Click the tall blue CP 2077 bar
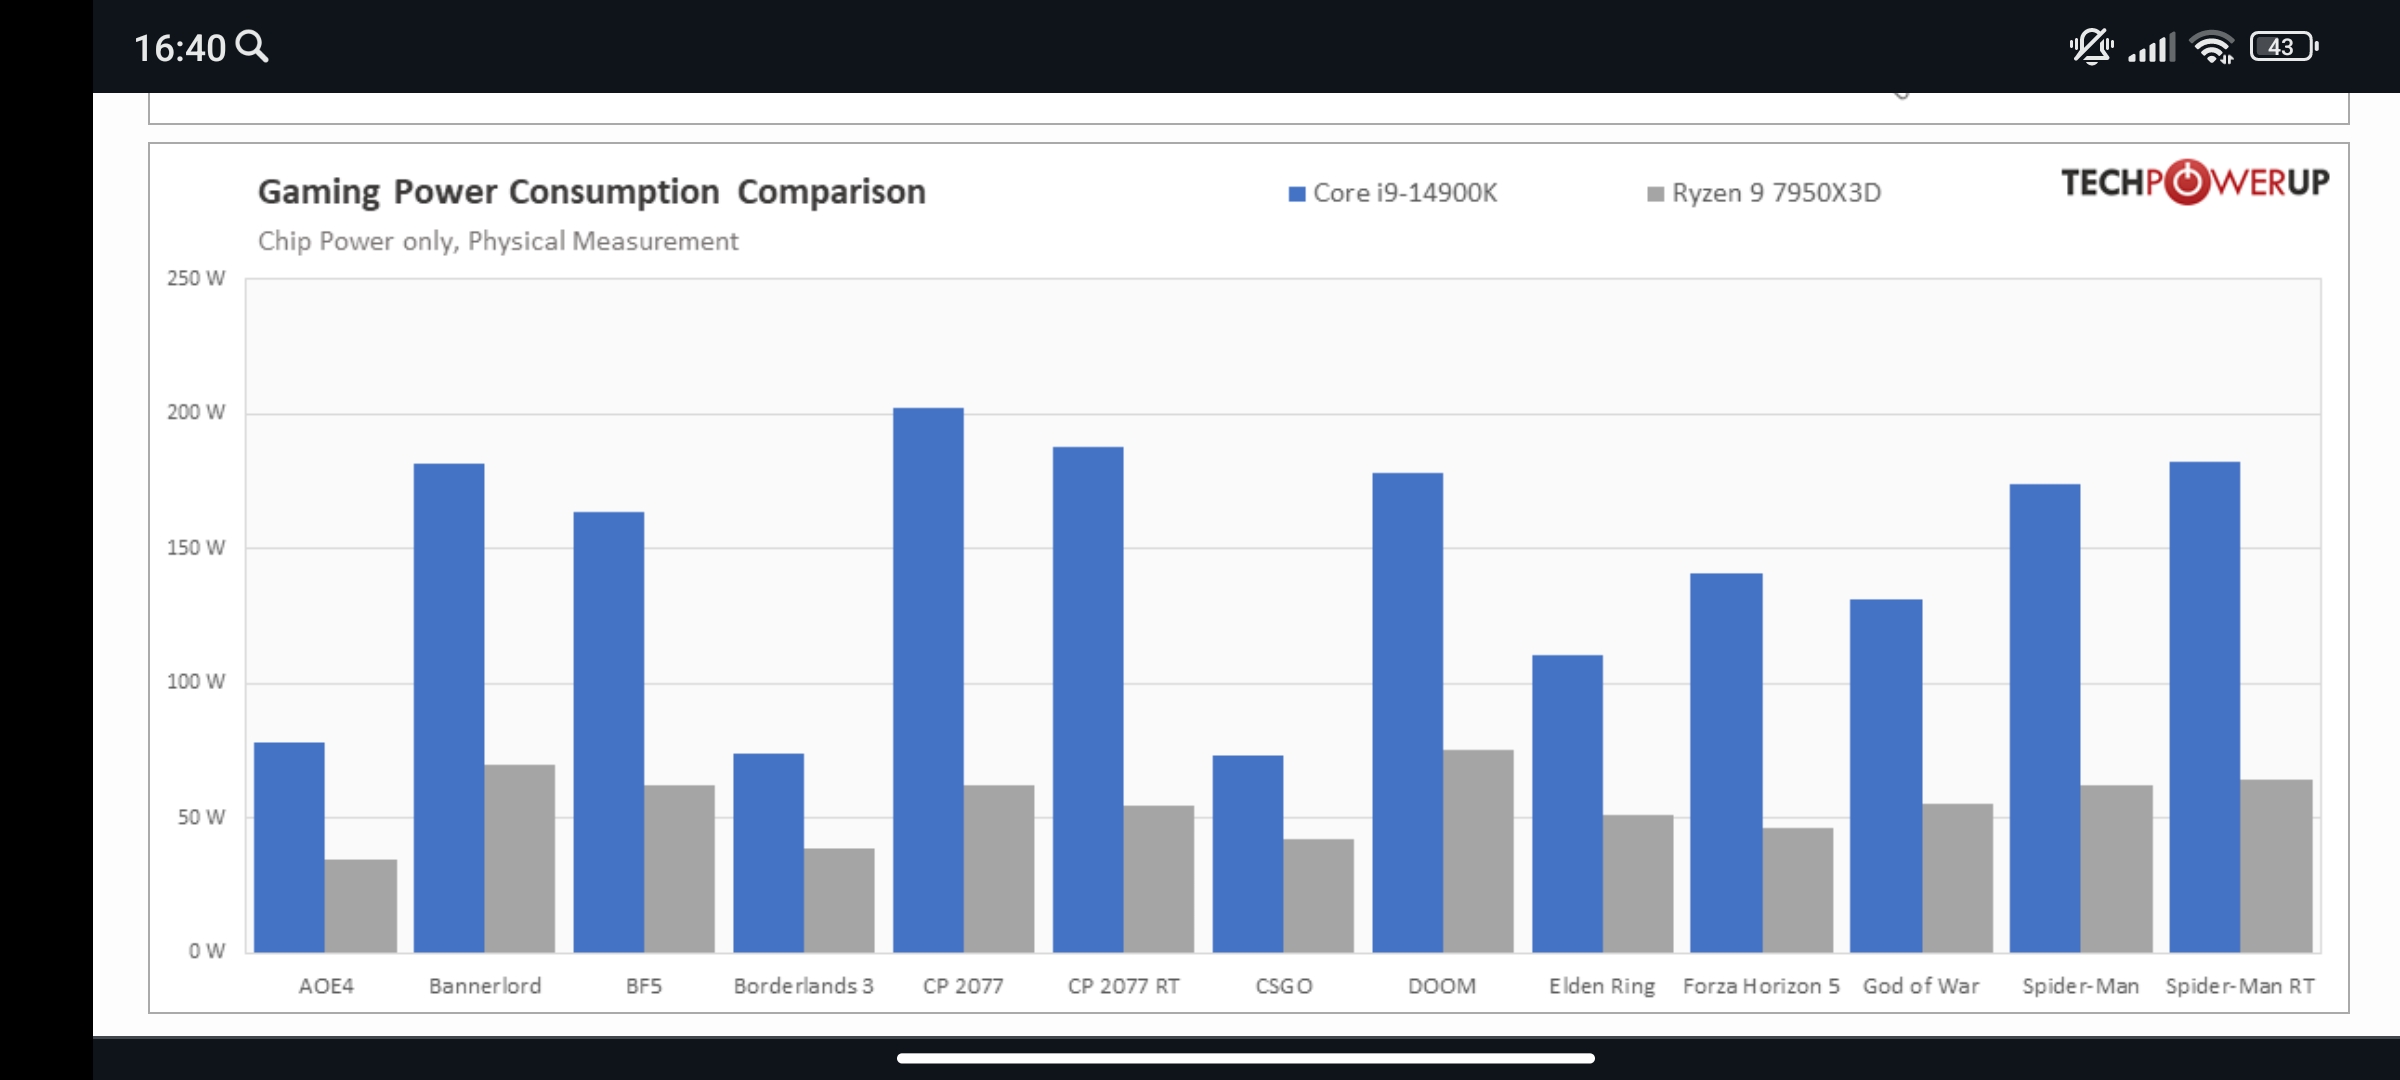The image size is (2400, 1080). click(928, 680)
